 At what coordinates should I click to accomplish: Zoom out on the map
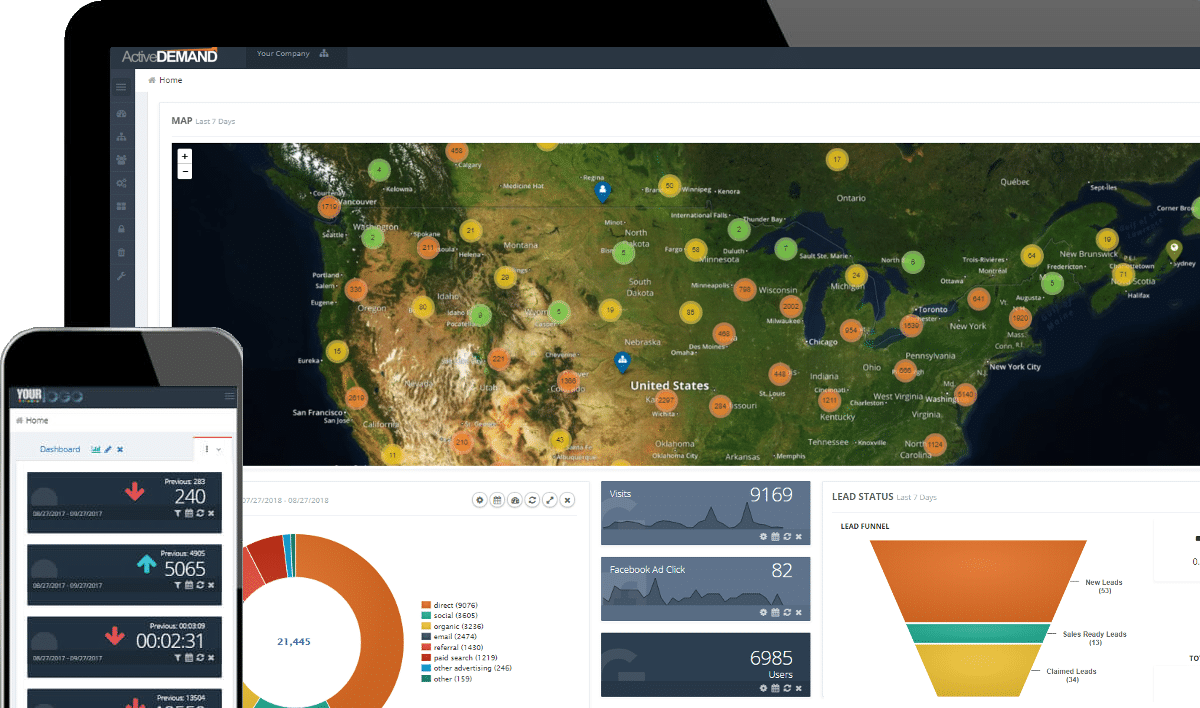point(184,172)
